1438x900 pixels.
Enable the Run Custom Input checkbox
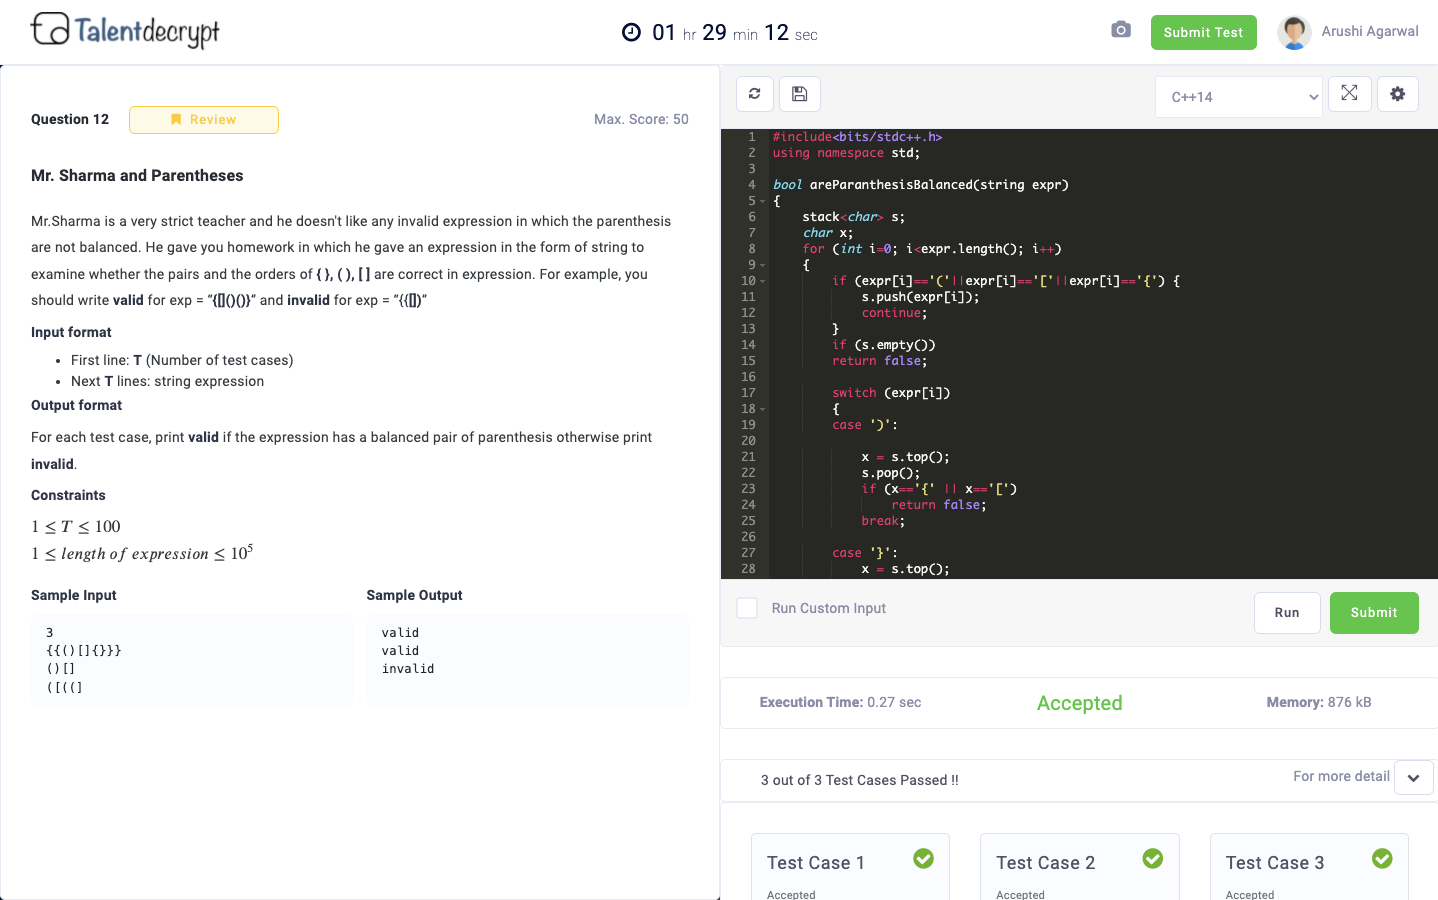pyautogui.click(x=747, y=608)
